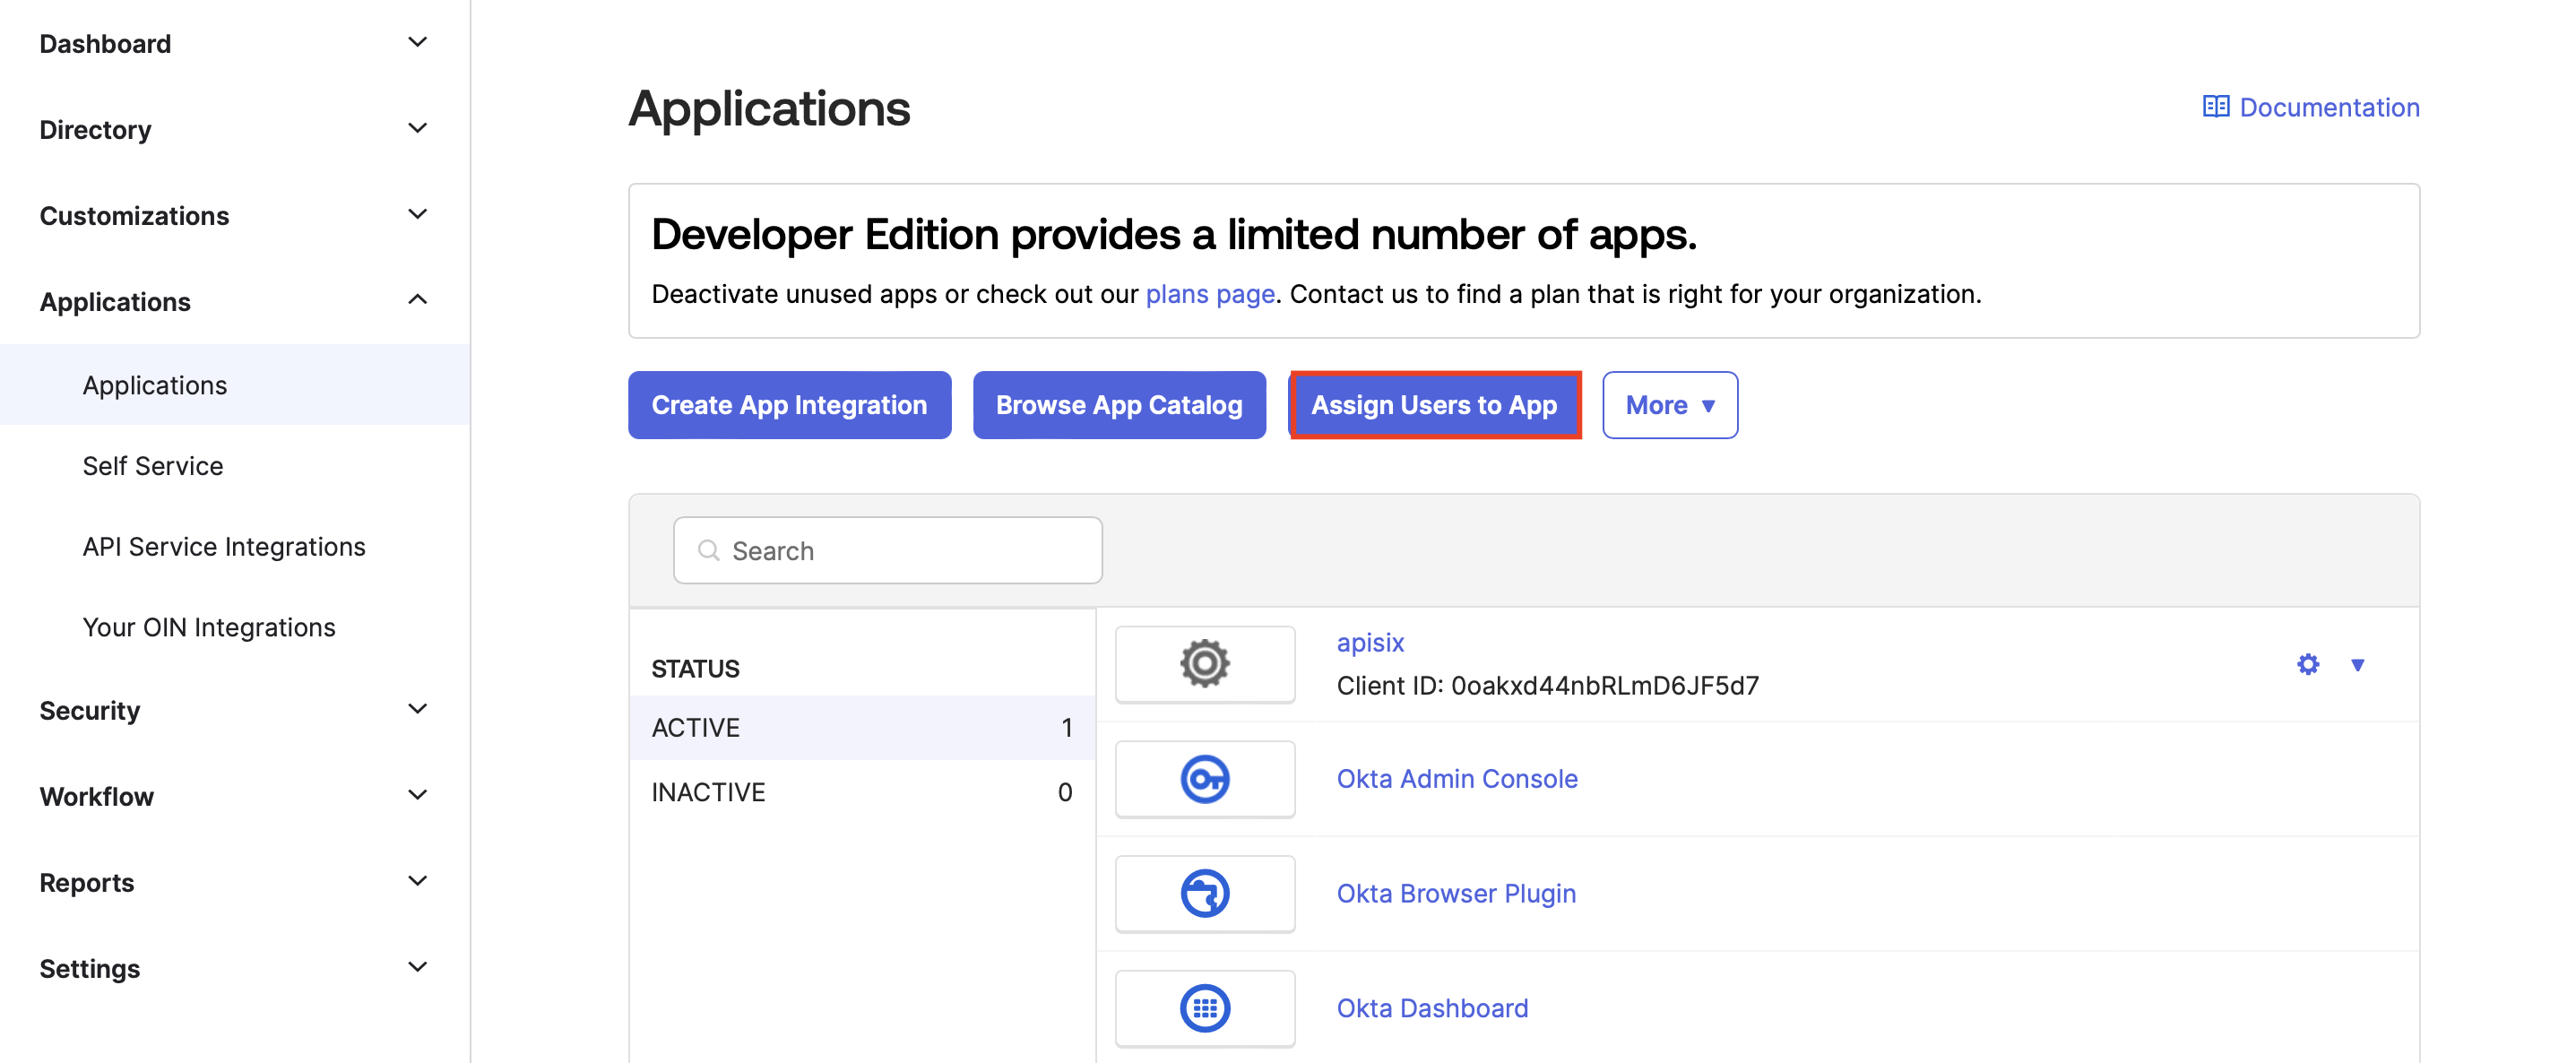Expand the Customizations sidebar section
The image size is (2576, 1063).
[418, 215]
